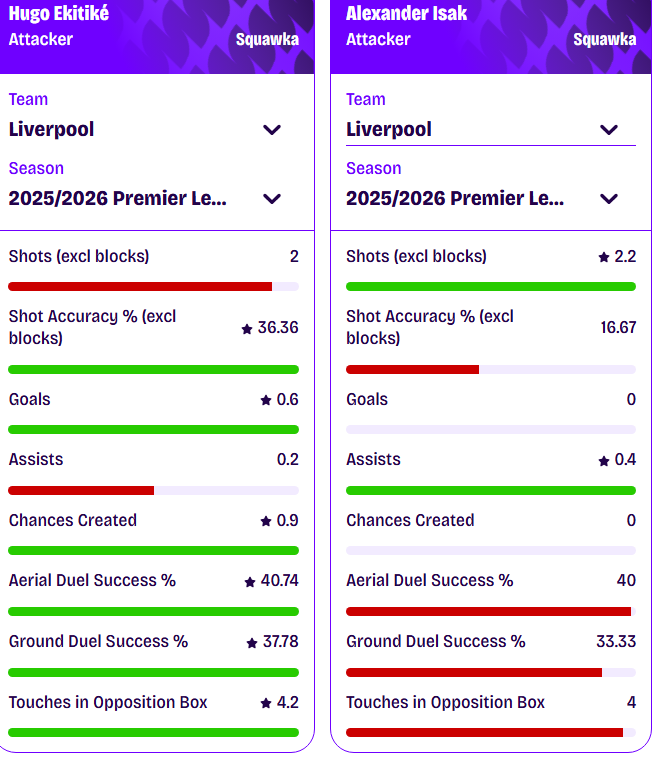Click the star next to Isak's Shots value
Screen dimensions: 660x771
pyautogui.click(x=604, y=257)
